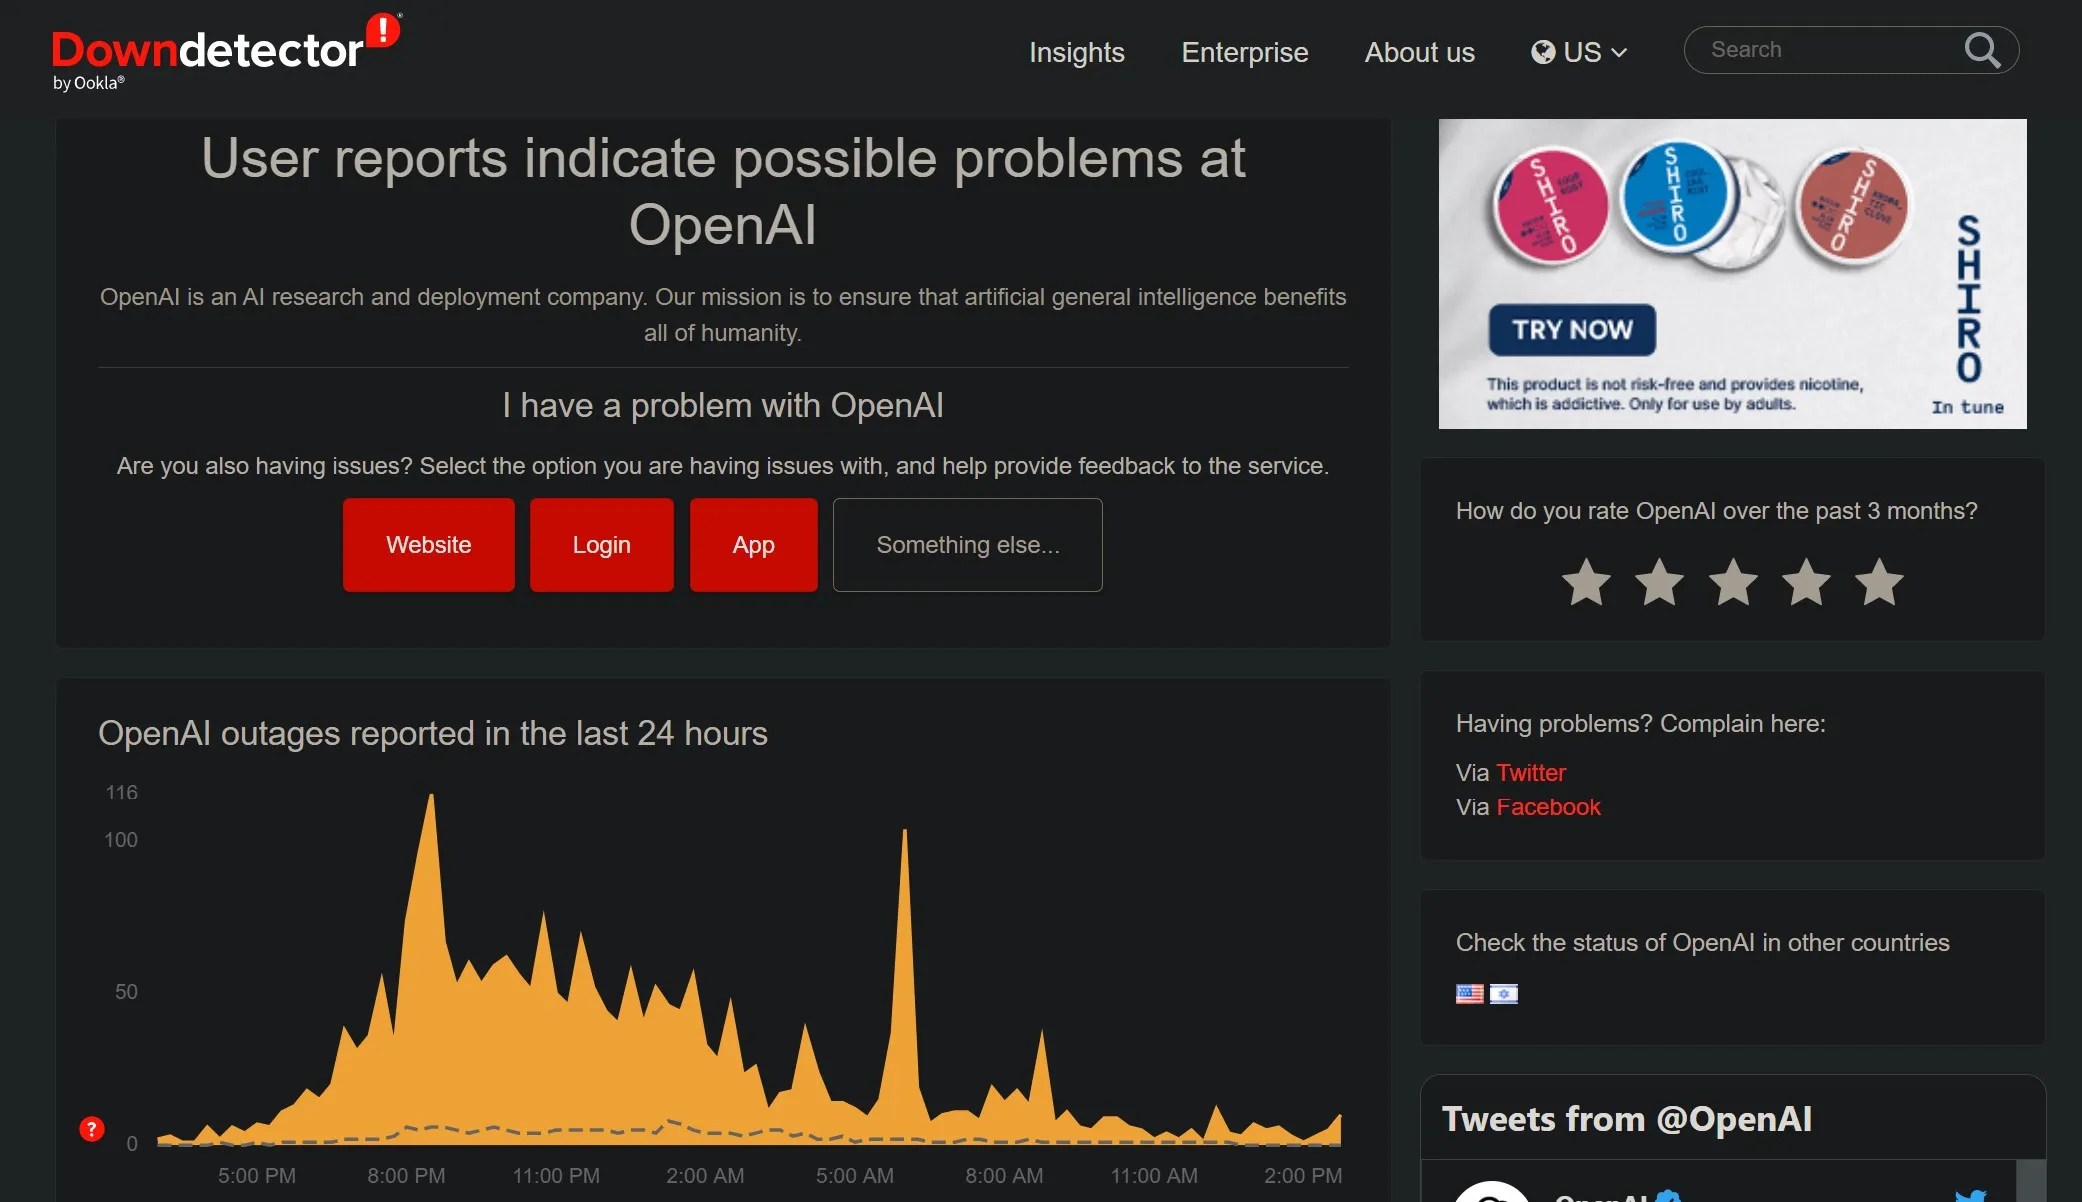Viewport: 2082px width, 1202px height.
Task: Go to the About us page
Action: point(1419,52)
